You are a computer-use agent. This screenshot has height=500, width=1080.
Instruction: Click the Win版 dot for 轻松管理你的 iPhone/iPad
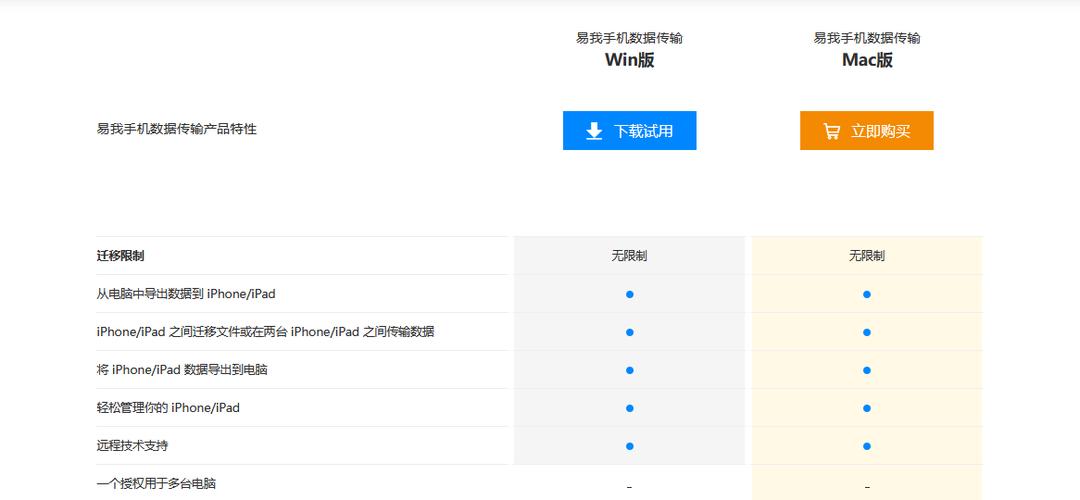coord(630,408)
